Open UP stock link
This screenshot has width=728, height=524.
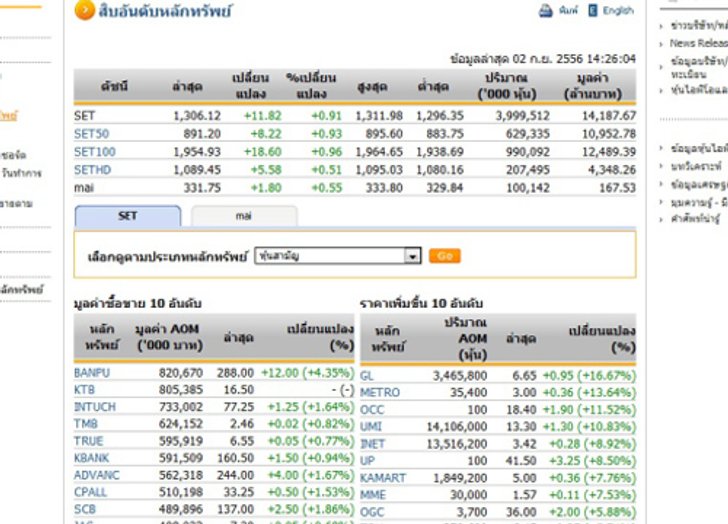tap(367, 461)
